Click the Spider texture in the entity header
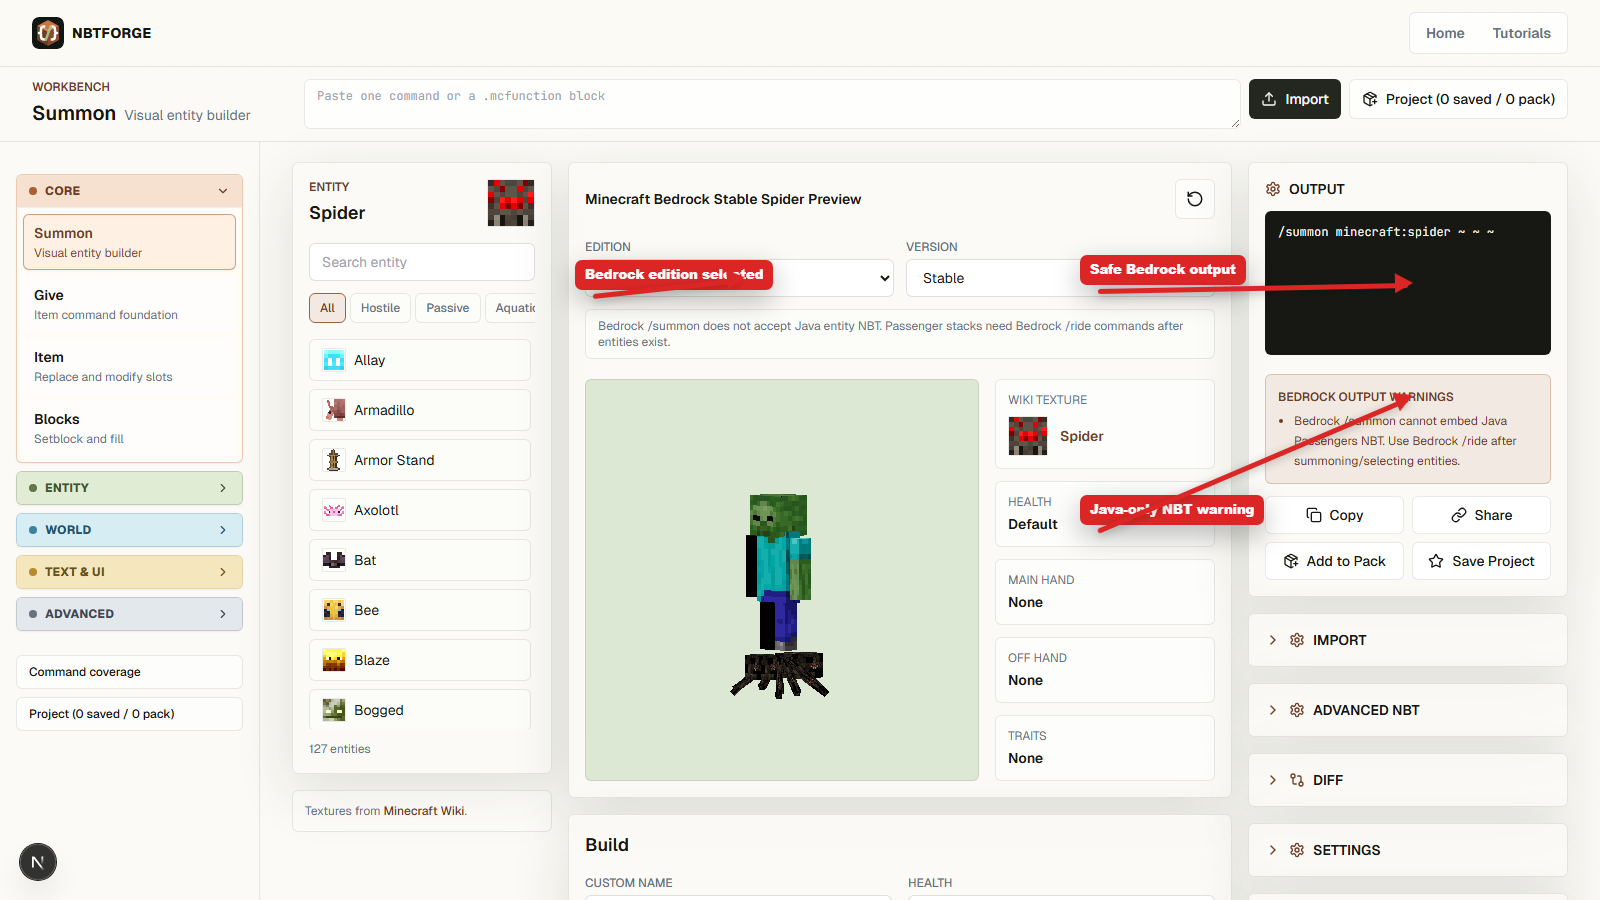Image resolution: width=1600 pixels, height=900 pixels. [511, 203]
